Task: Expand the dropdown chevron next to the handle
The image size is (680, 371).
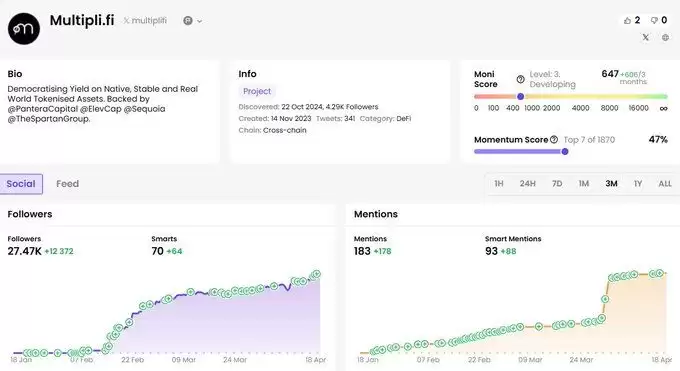Action: (x=199, y=21)
